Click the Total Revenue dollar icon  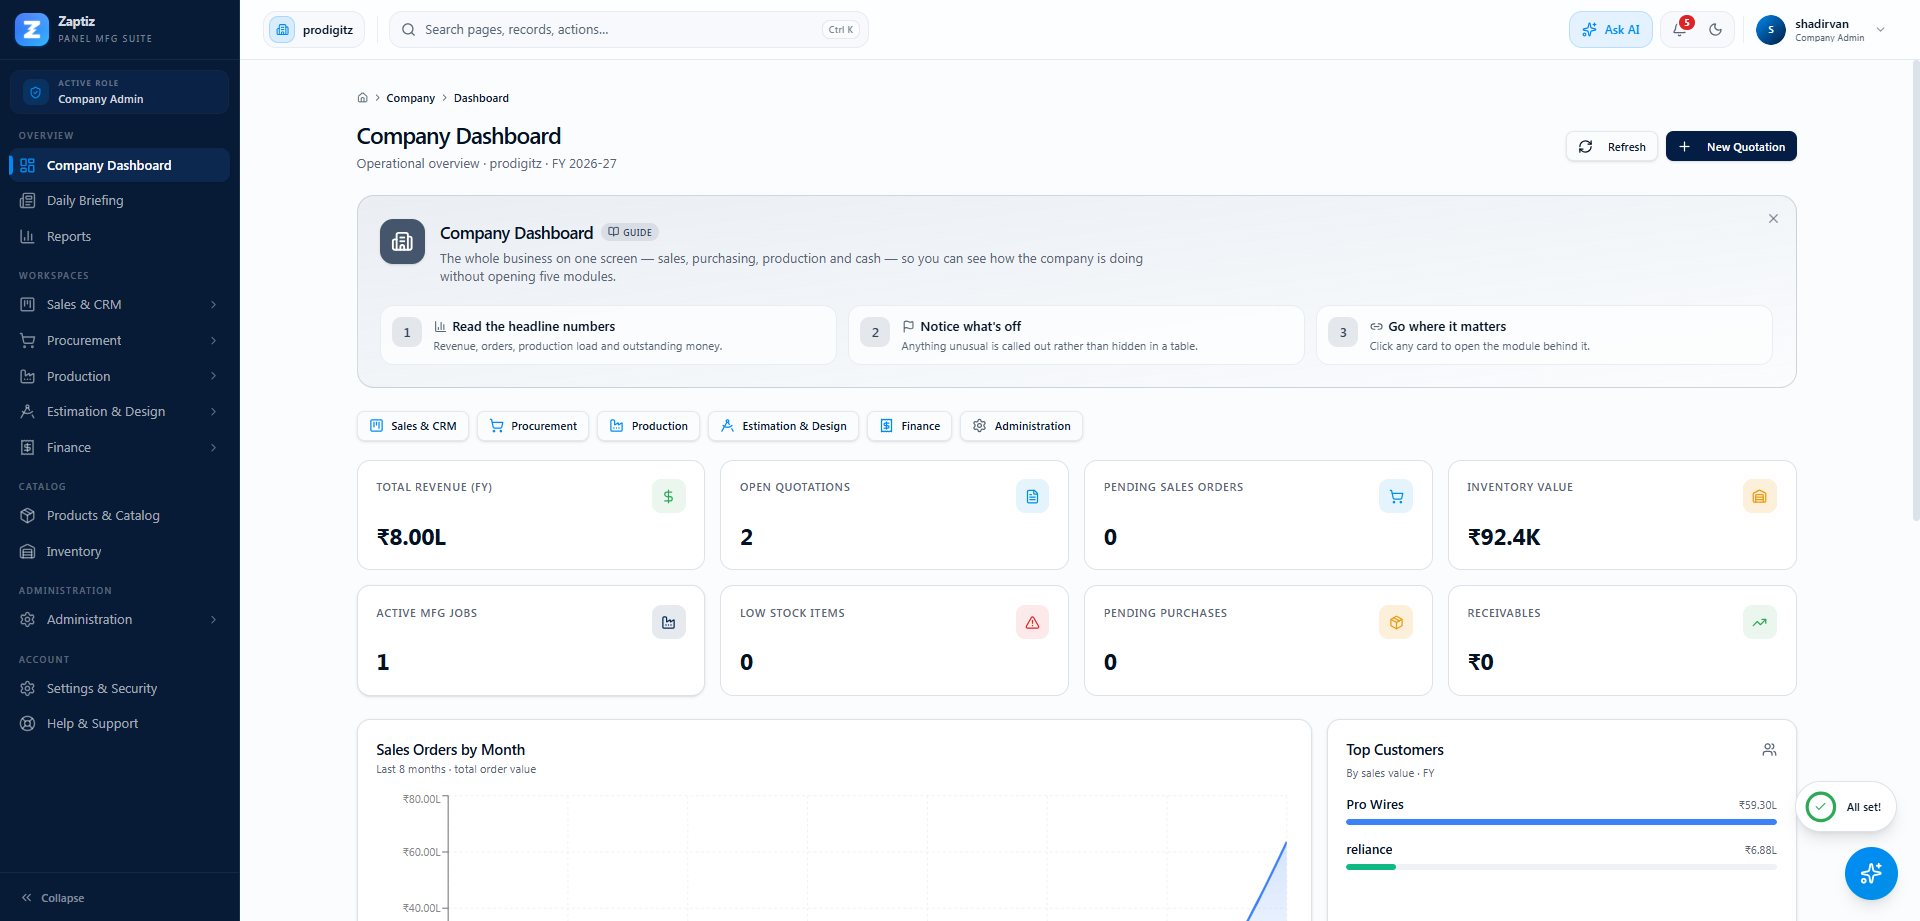click(x=669, y=497)
